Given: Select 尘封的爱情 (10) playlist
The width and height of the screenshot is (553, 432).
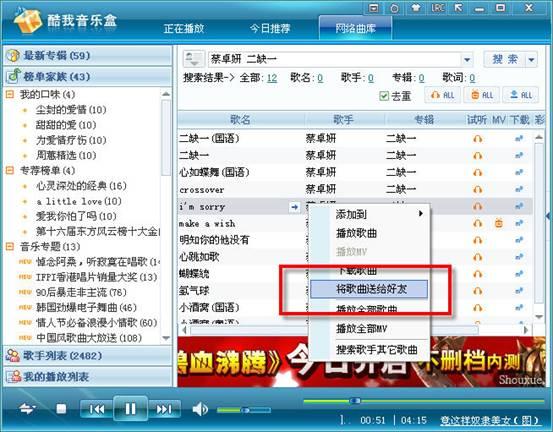Looking at the screenshot, I should [71, 110].
